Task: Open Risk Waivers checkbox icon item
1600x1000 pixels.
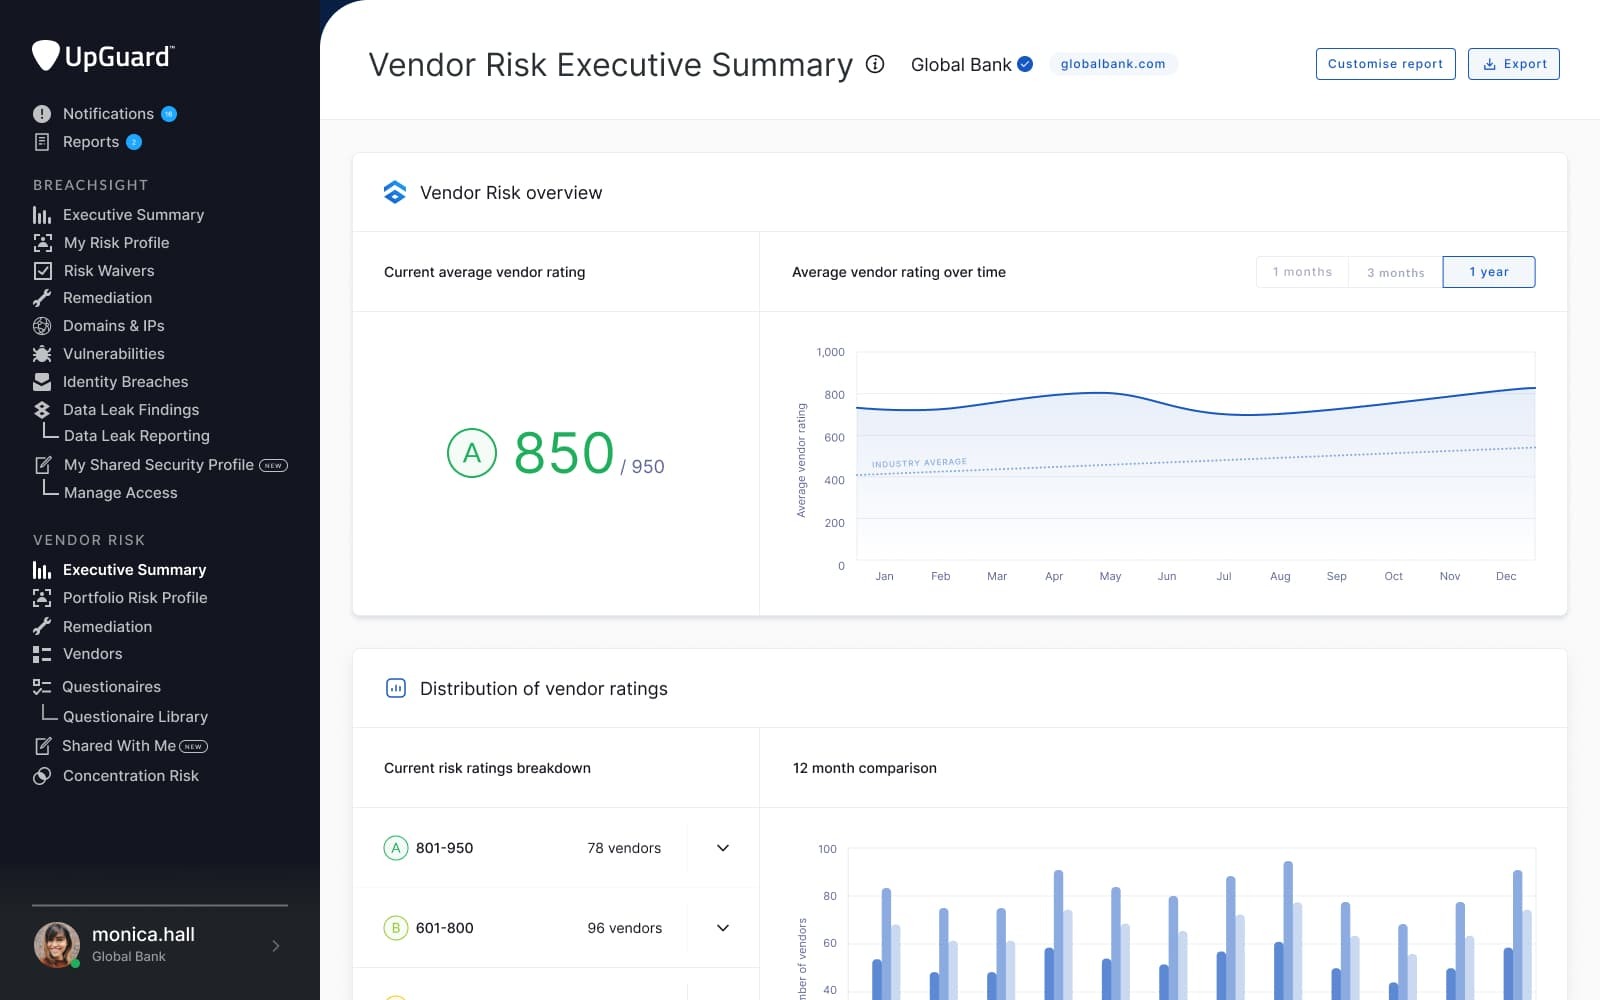Action: pyautogui.click(x=43, y=271)
